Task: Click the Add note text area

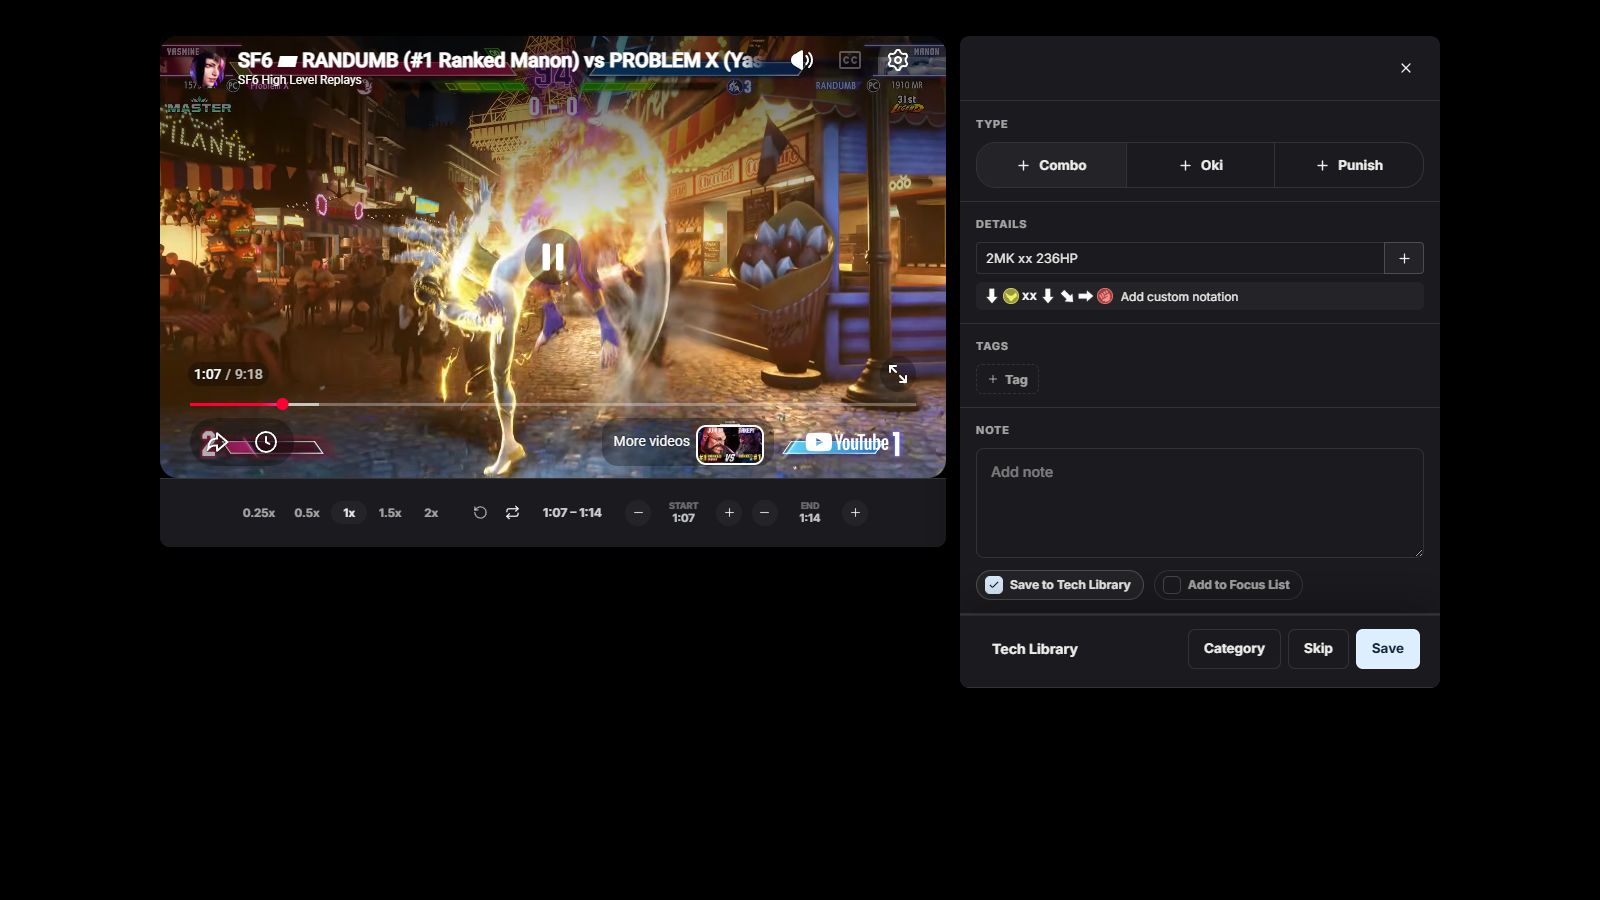Action: [1200, 503]
